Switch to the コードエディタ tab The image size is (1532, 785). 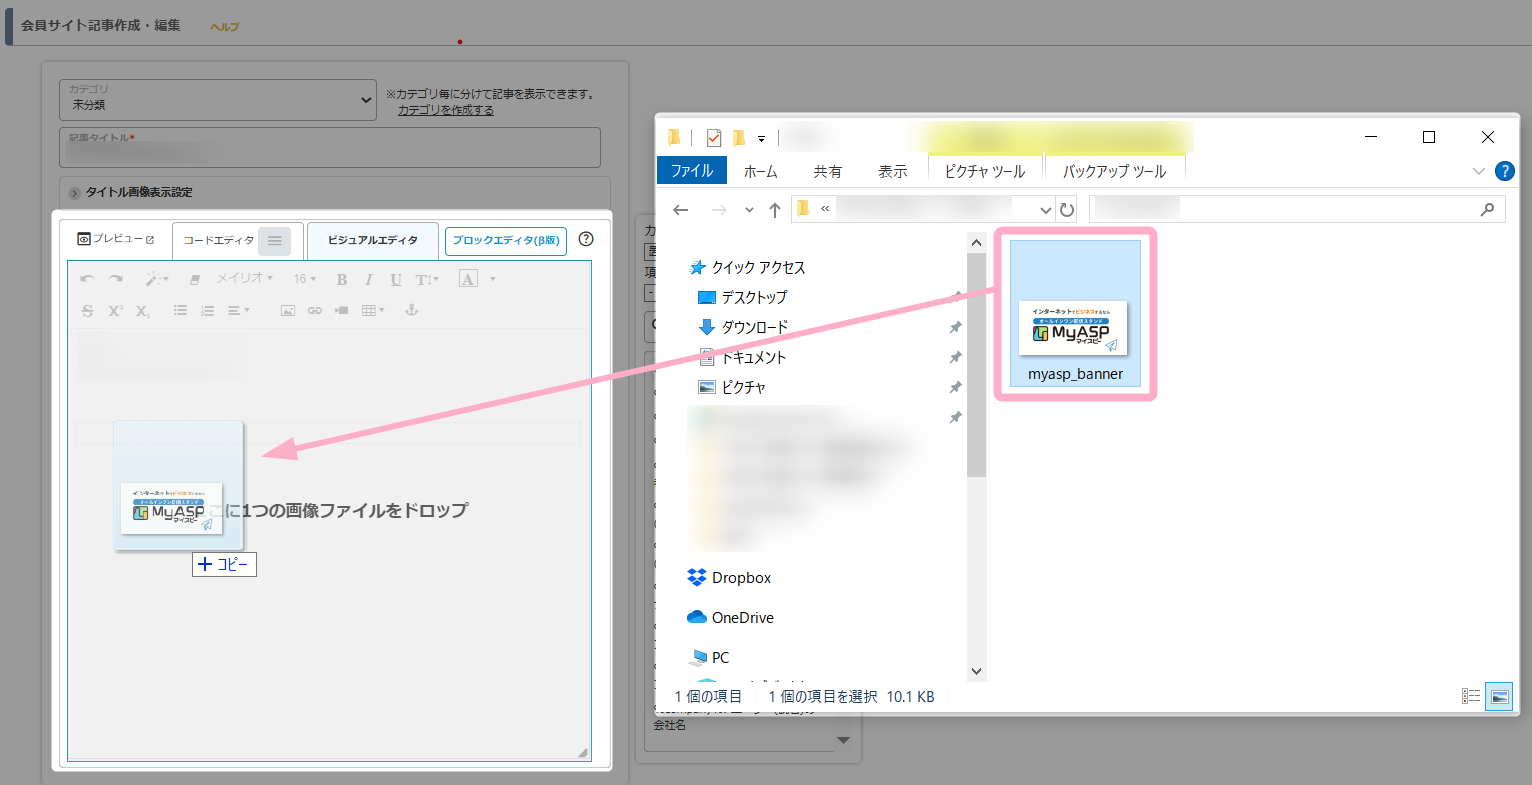click(x=219, y=241)
